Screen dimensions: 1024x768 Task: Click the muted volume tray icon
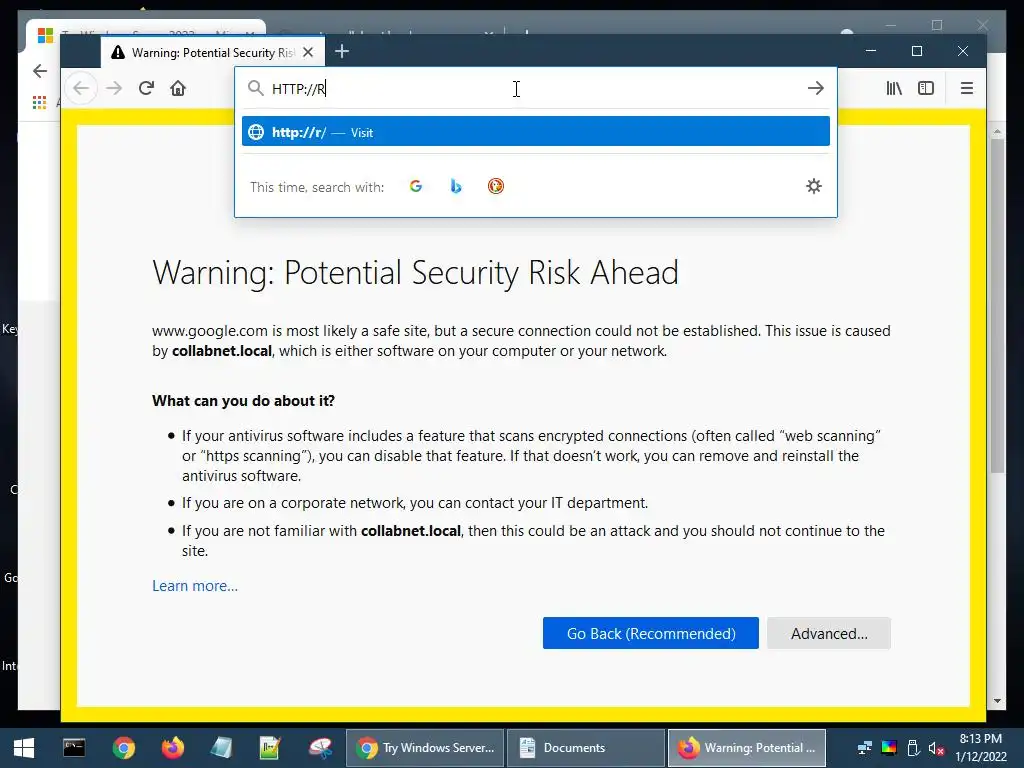point(936,748)
